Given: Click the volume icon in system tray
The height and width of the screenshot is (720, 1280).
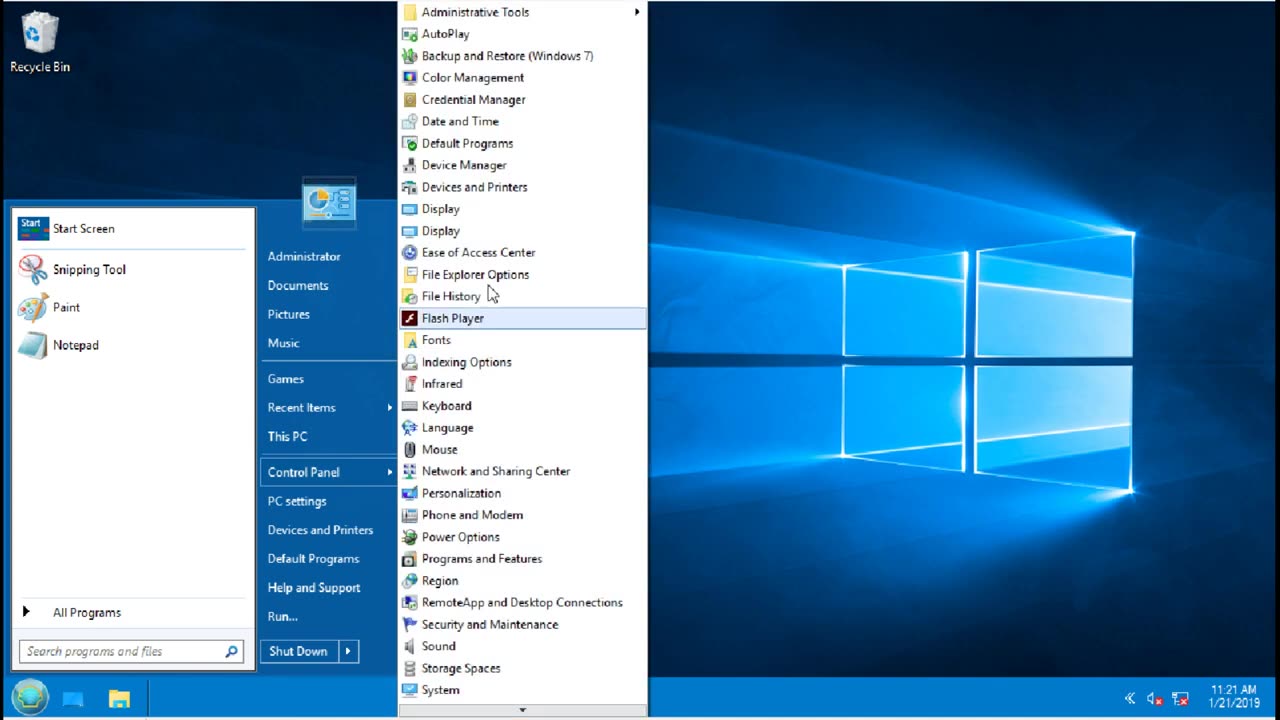Looking at the screenshot, I should point(1154,699).
